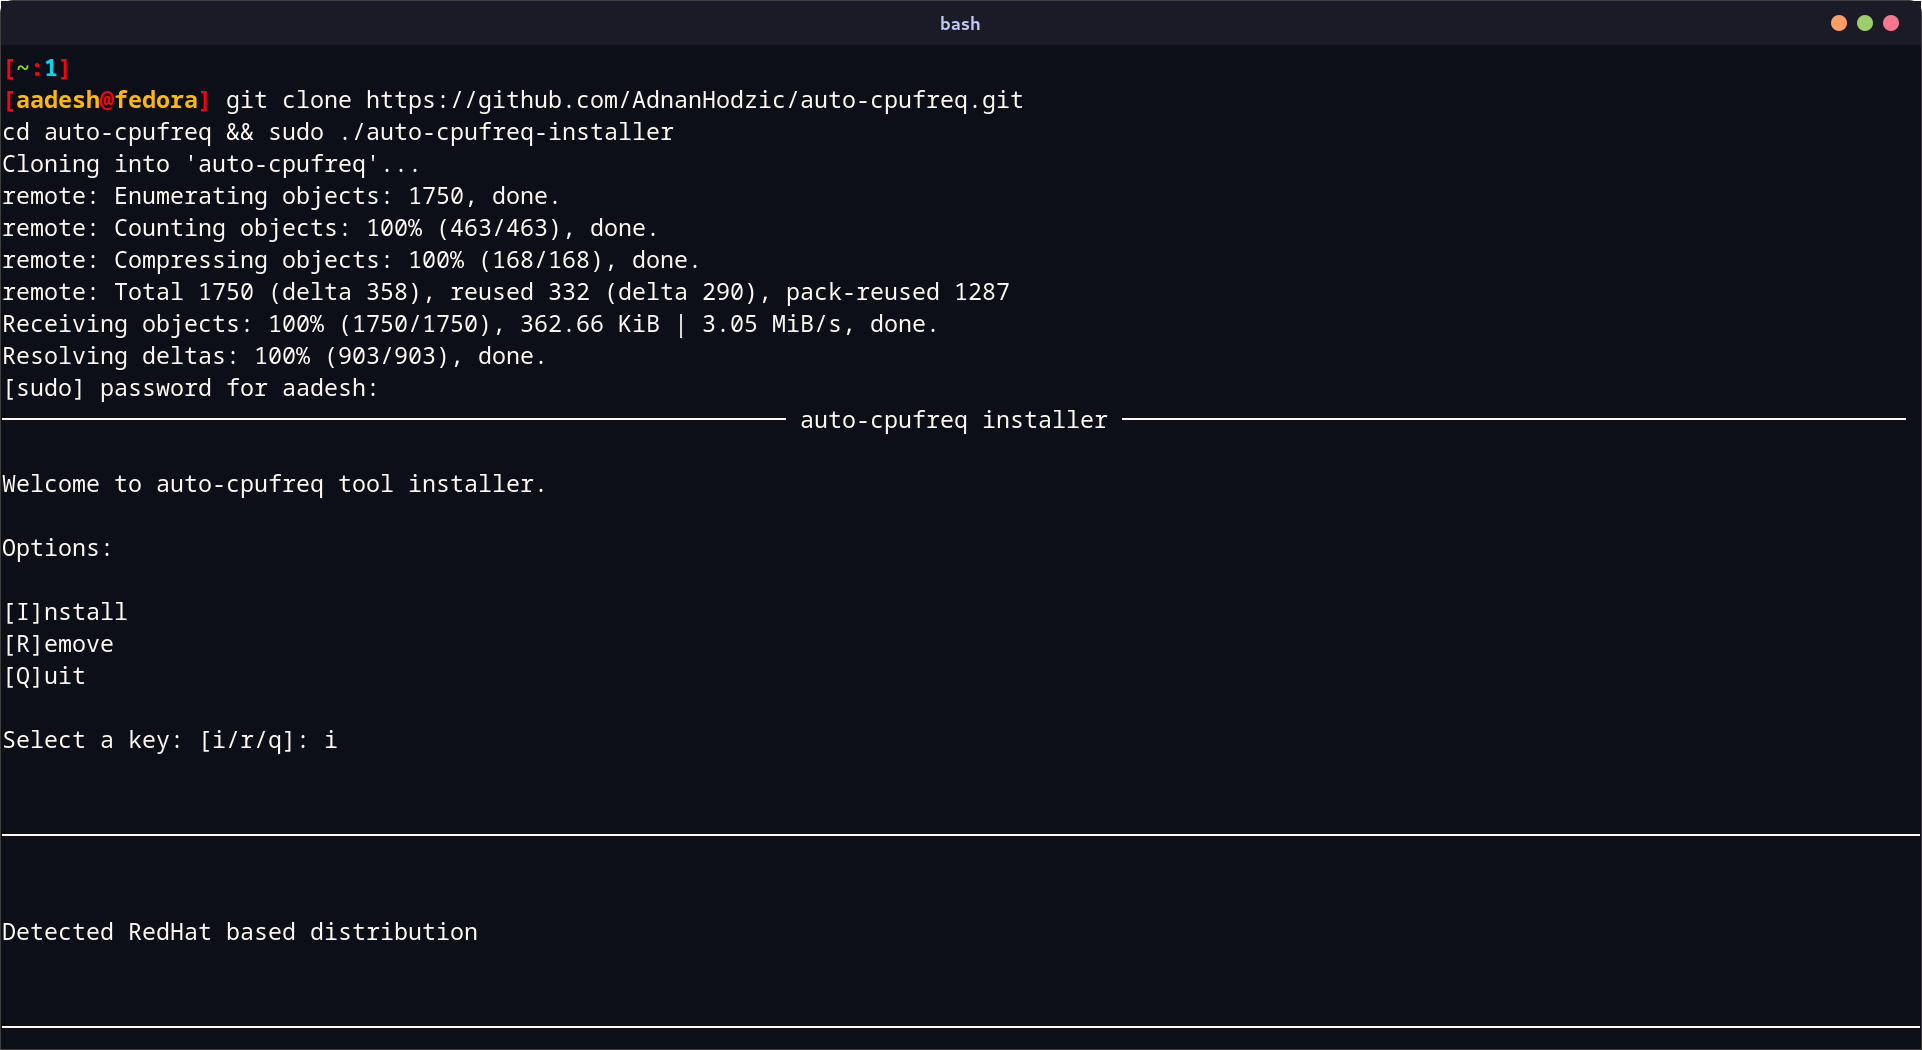1922x1050 pixels.
Task: Click the red bracket before aadesh username
Action: 9,99
